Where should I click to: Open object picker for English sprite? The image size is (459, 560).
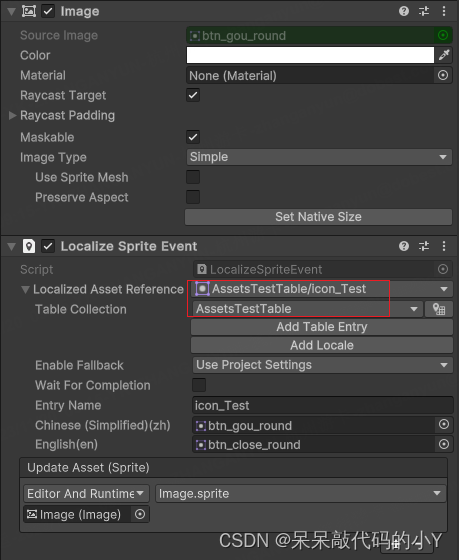(x=444, y=444)
